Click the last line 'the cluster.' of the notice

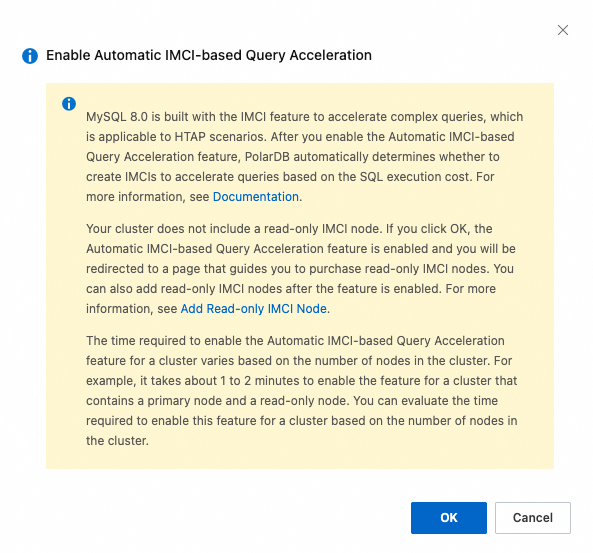click(x=117, y=441)
